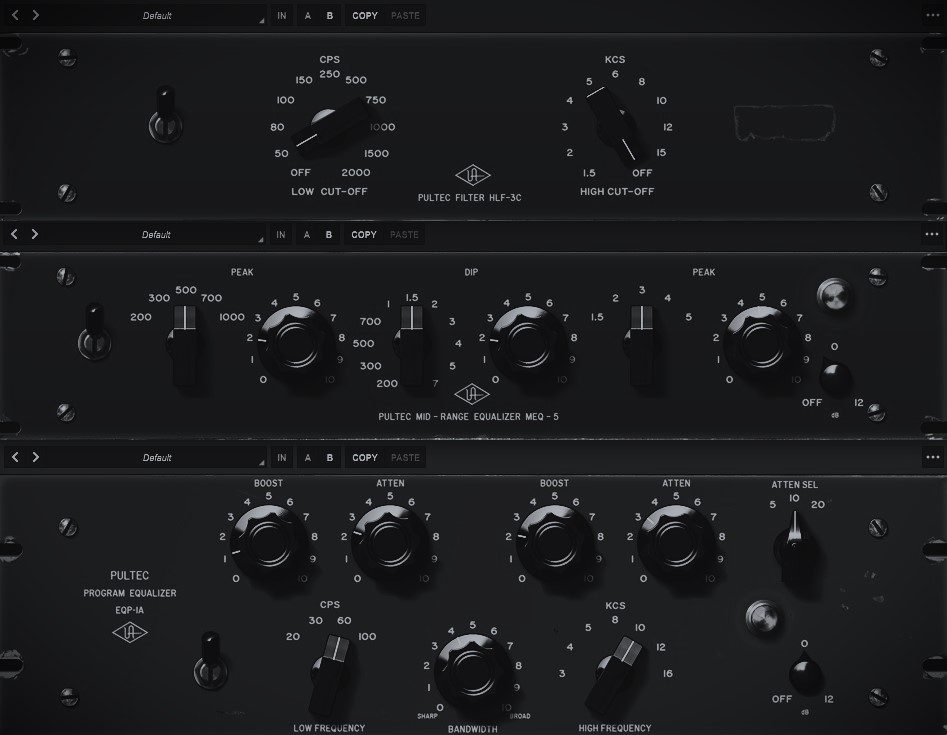Click the 15 value on High Cut-Off dial
Viewport: 947px width, 735px height.
tap(661, 152)
